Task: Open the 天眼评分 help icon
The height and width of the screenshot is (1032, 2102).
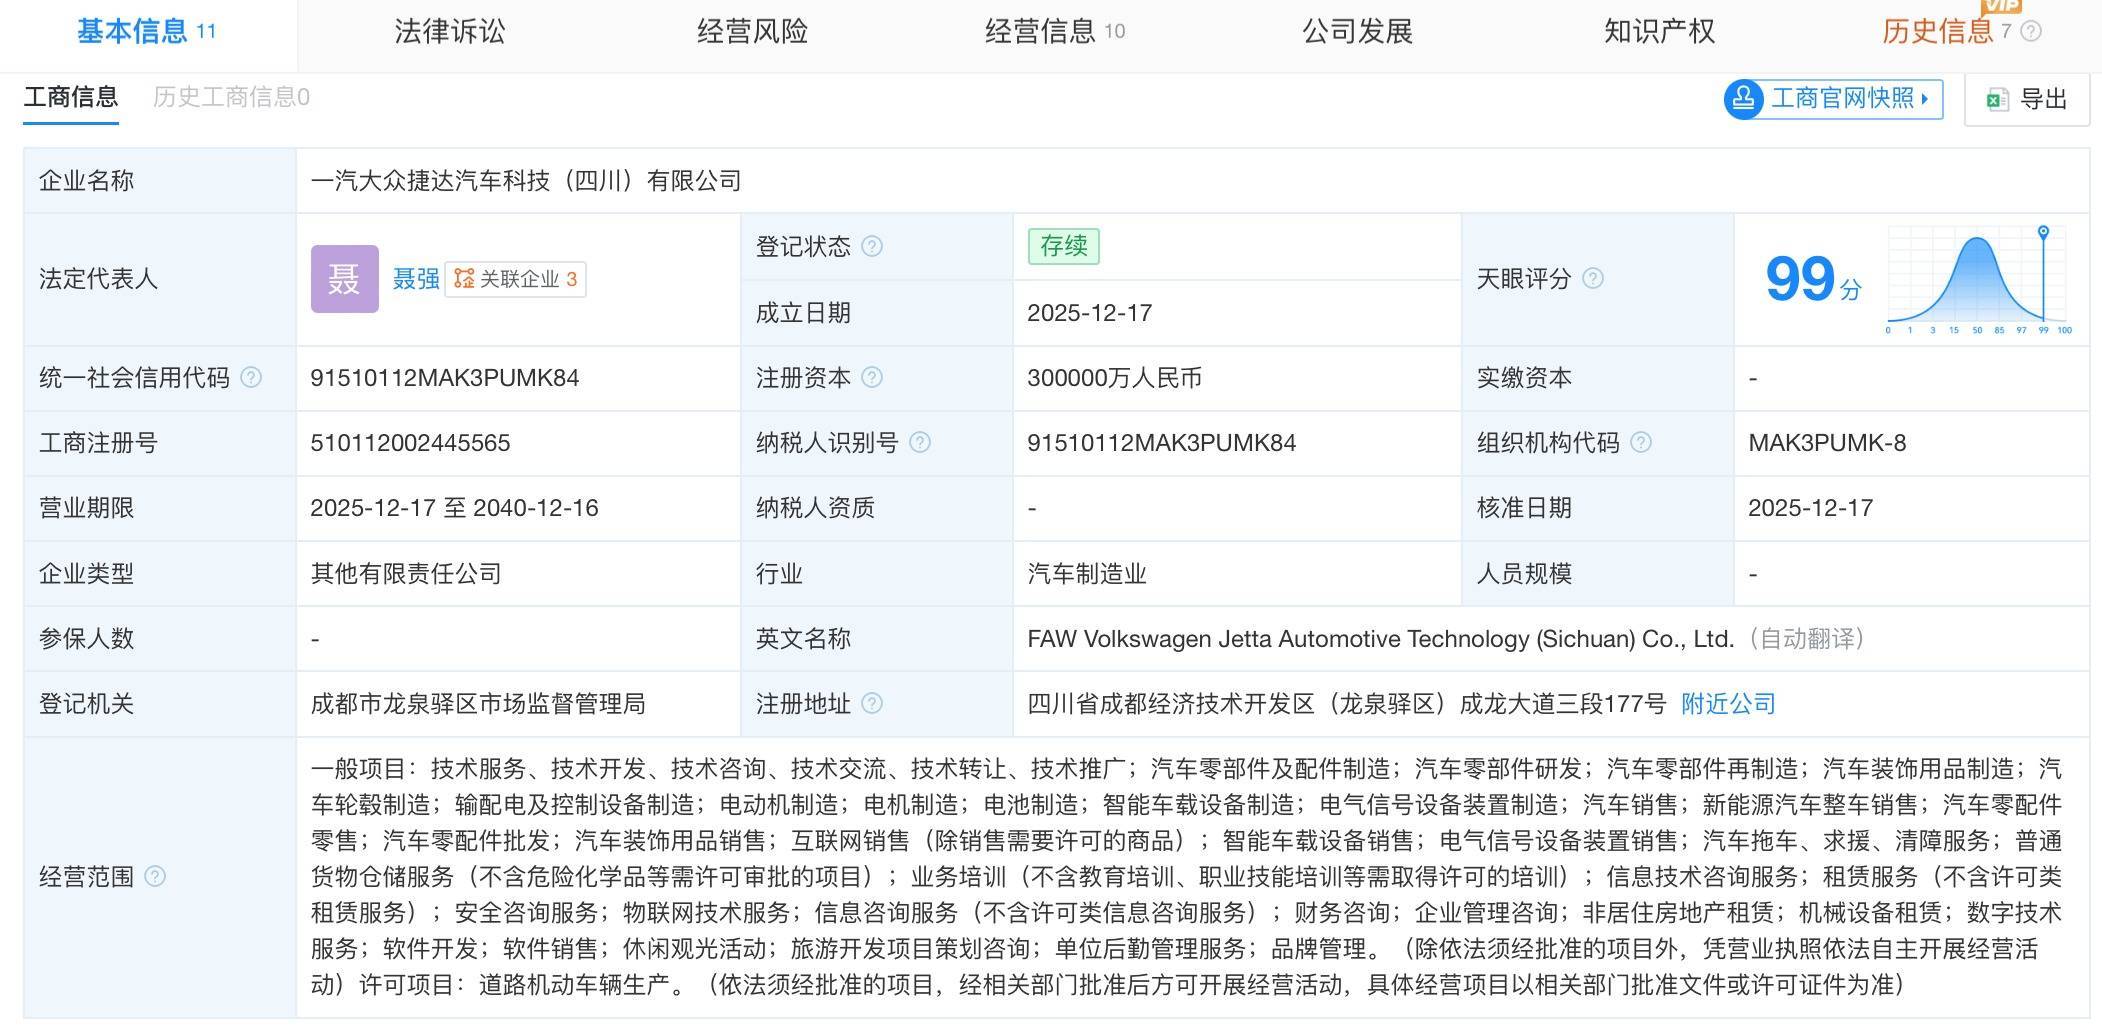Action: point(1593,278)
